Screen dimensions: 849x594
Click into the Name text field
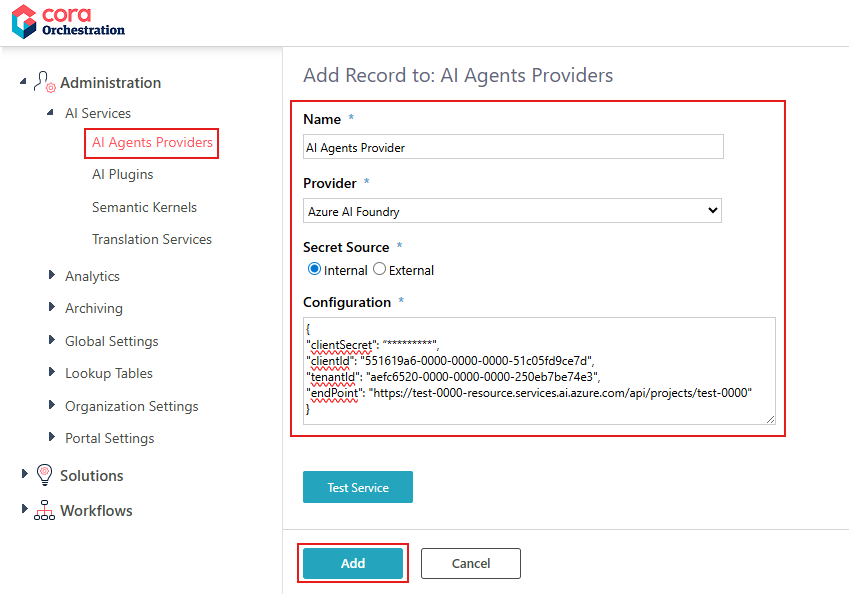tap(512, 147)
